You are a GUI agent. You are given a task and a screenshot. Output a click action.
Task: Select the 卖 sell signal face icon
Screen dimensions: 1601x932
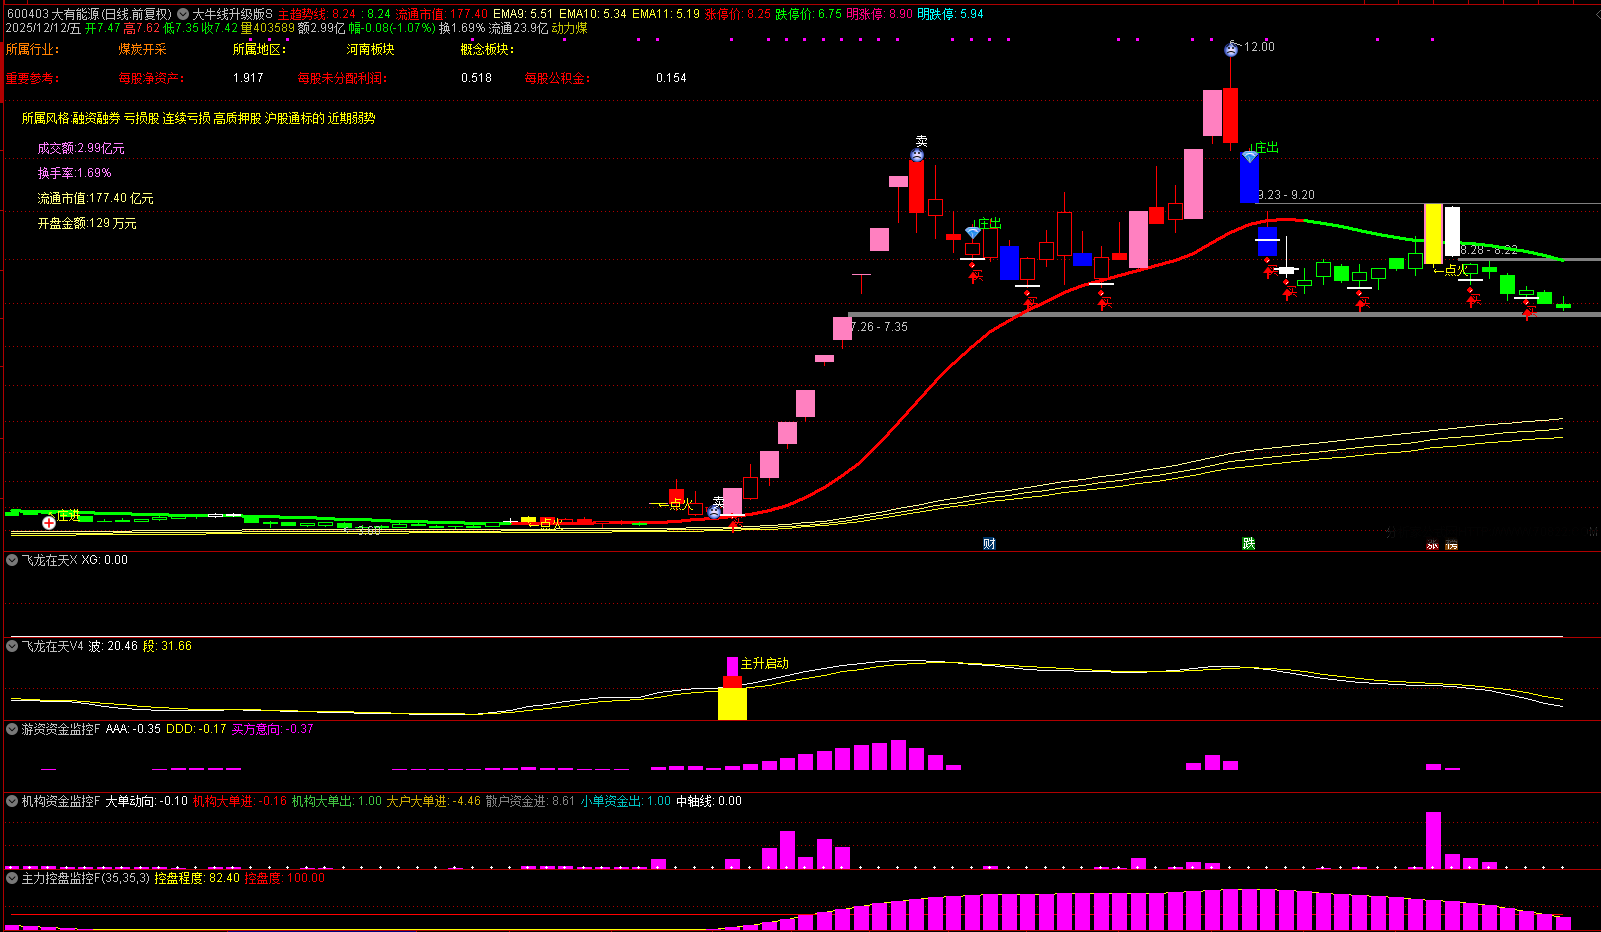[917, 155]
